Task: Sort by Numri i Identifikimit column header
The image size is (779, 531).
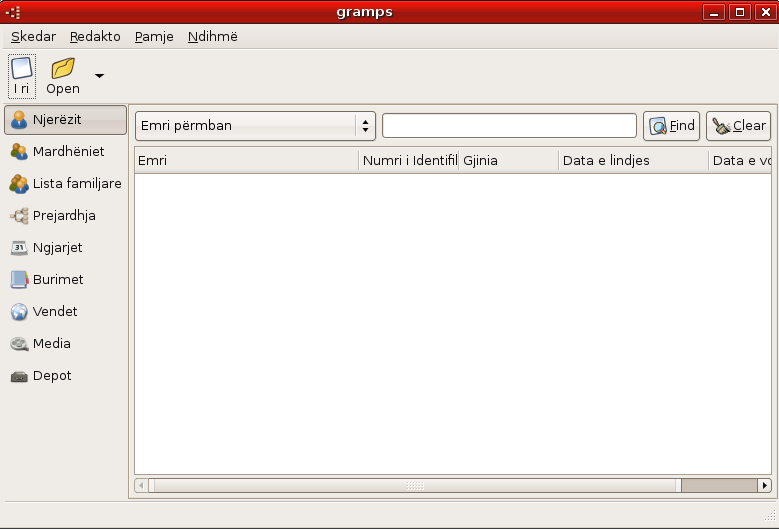Action: coord(408,160)
